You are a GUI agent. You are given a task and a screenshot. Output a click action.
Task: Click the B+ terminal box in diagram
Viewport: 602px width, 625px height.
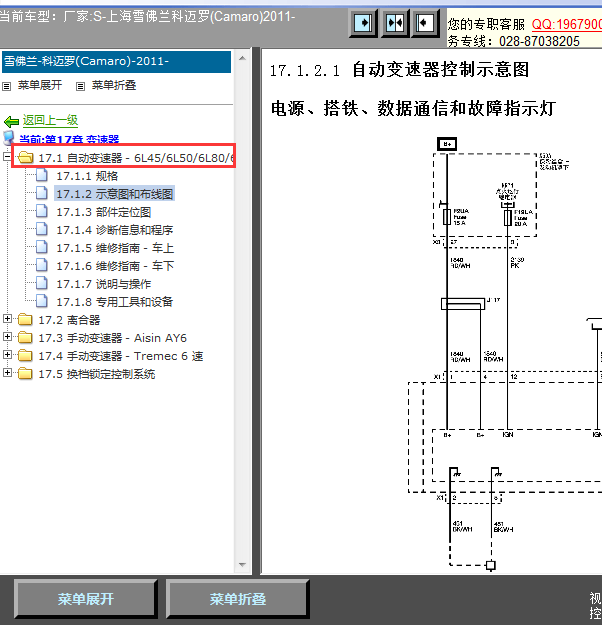click(447, 144)
